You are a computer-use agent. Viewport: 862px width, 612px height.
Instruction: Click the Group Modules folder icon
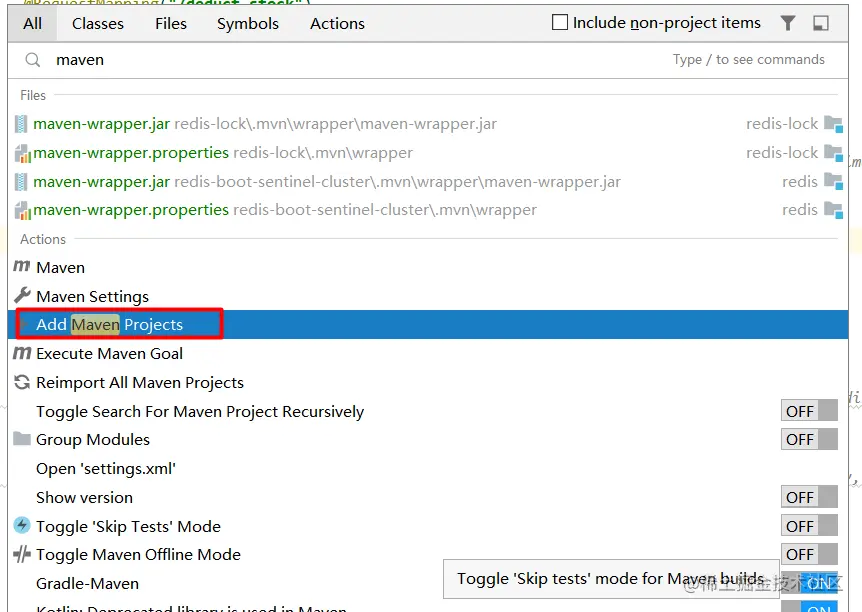(x=22, y=439)
